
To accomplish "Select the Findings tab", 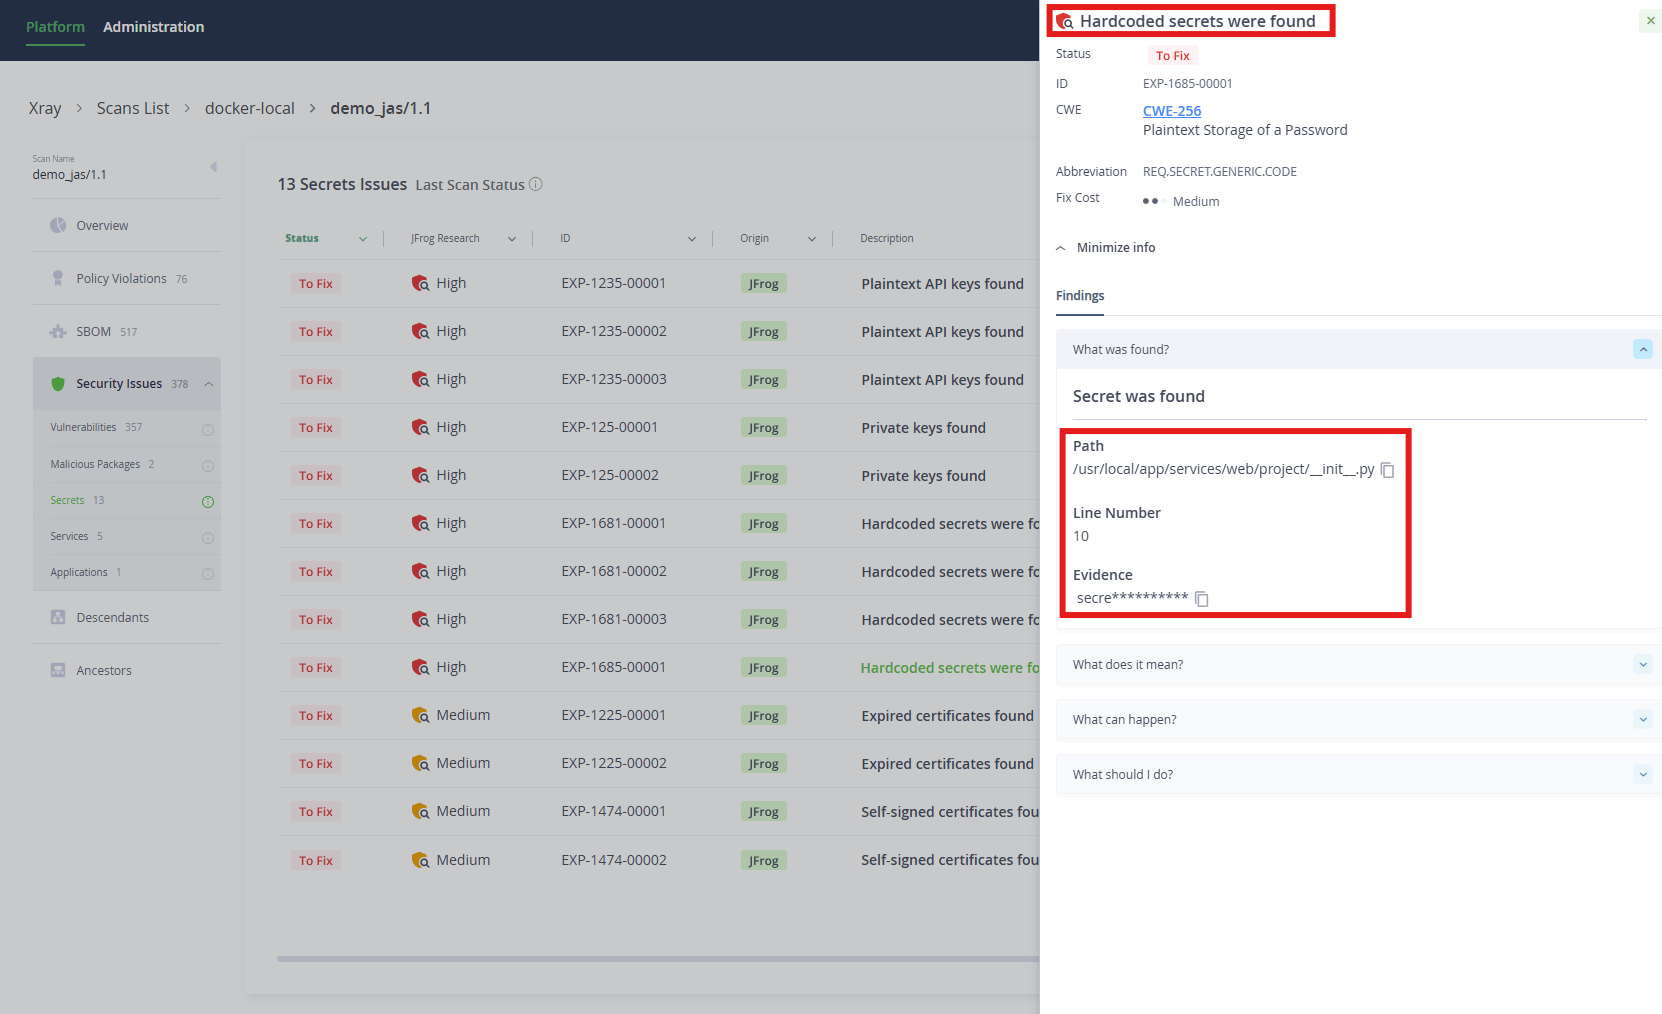I will point(1080,296).
